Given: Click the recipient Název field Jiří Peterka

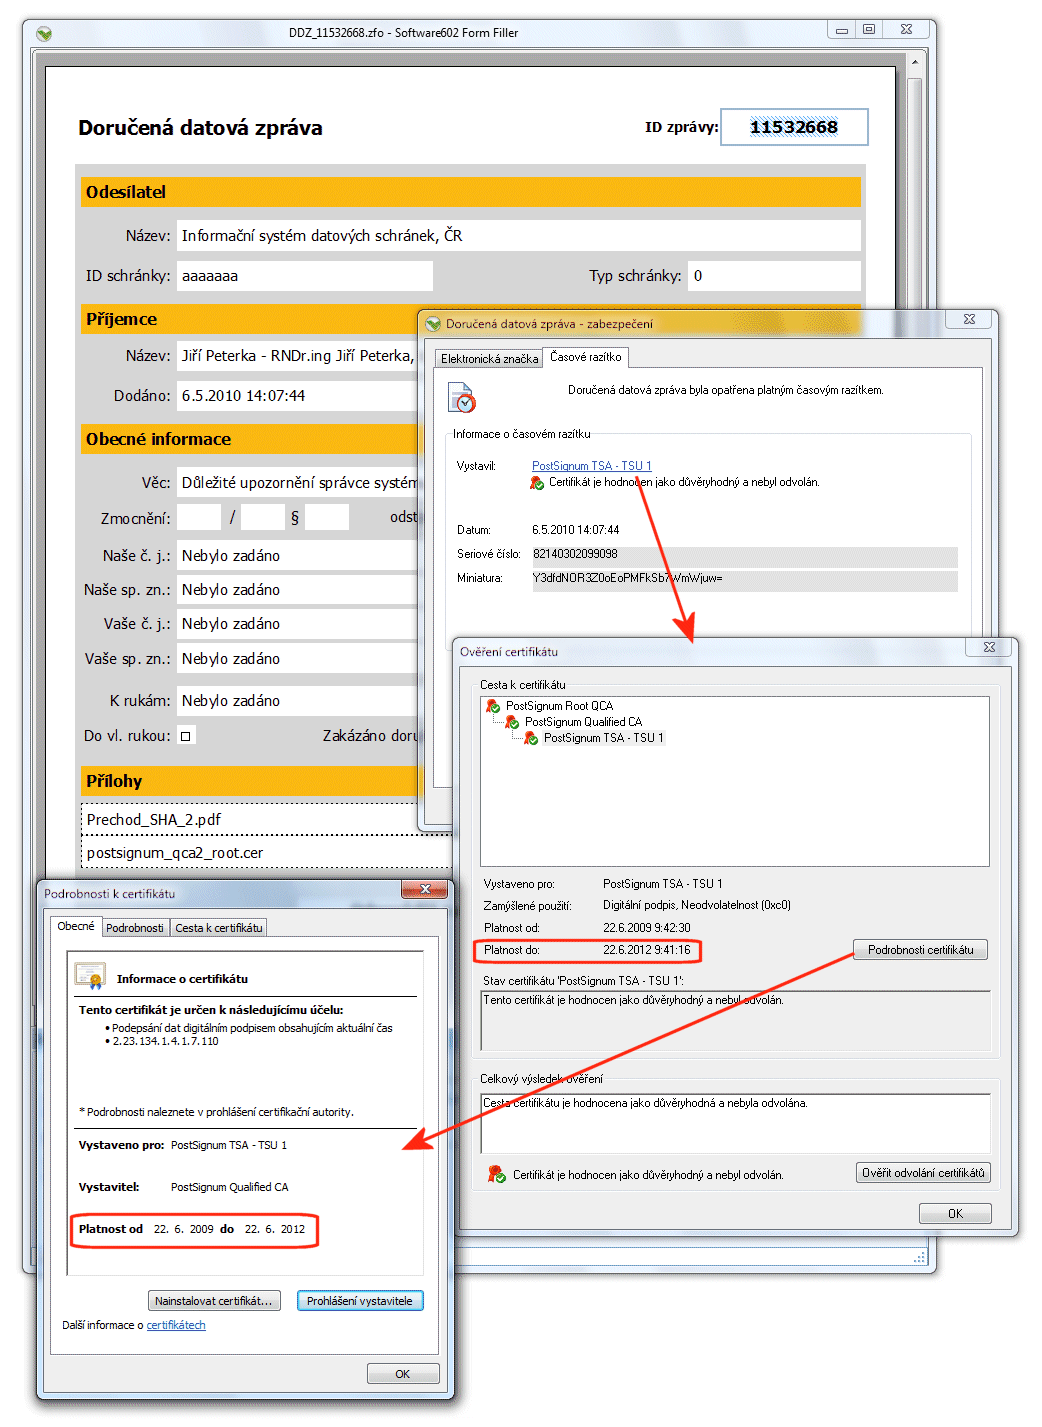Looking at the screenshot, I should [x=297, y=356].
